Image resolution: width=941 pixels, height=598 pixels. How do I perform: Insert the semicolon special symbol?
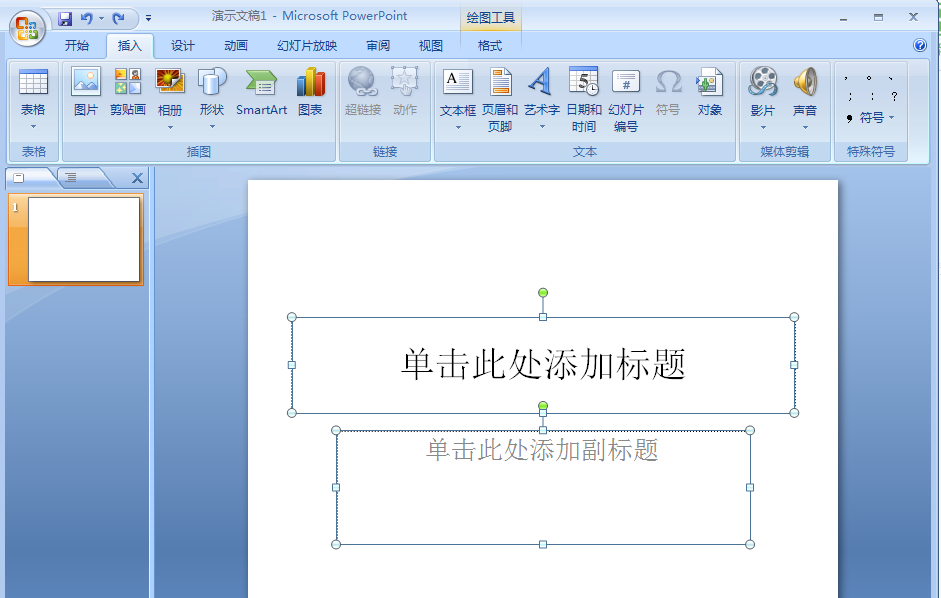click(850, 96)
